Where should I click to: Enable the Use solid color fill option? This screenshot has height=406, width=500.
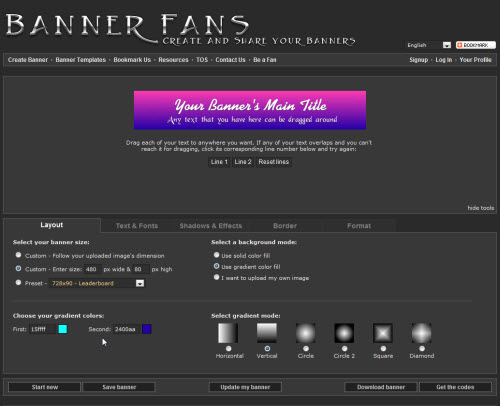[217, 255]
